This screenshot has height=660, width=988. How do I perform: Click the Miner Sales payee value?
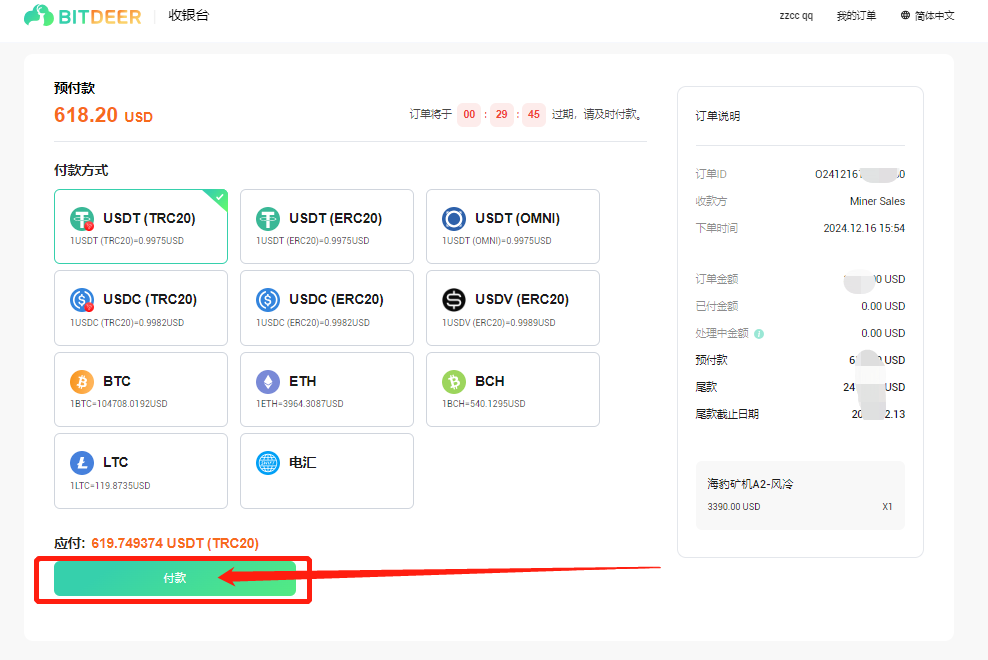[x=877, y=201]
